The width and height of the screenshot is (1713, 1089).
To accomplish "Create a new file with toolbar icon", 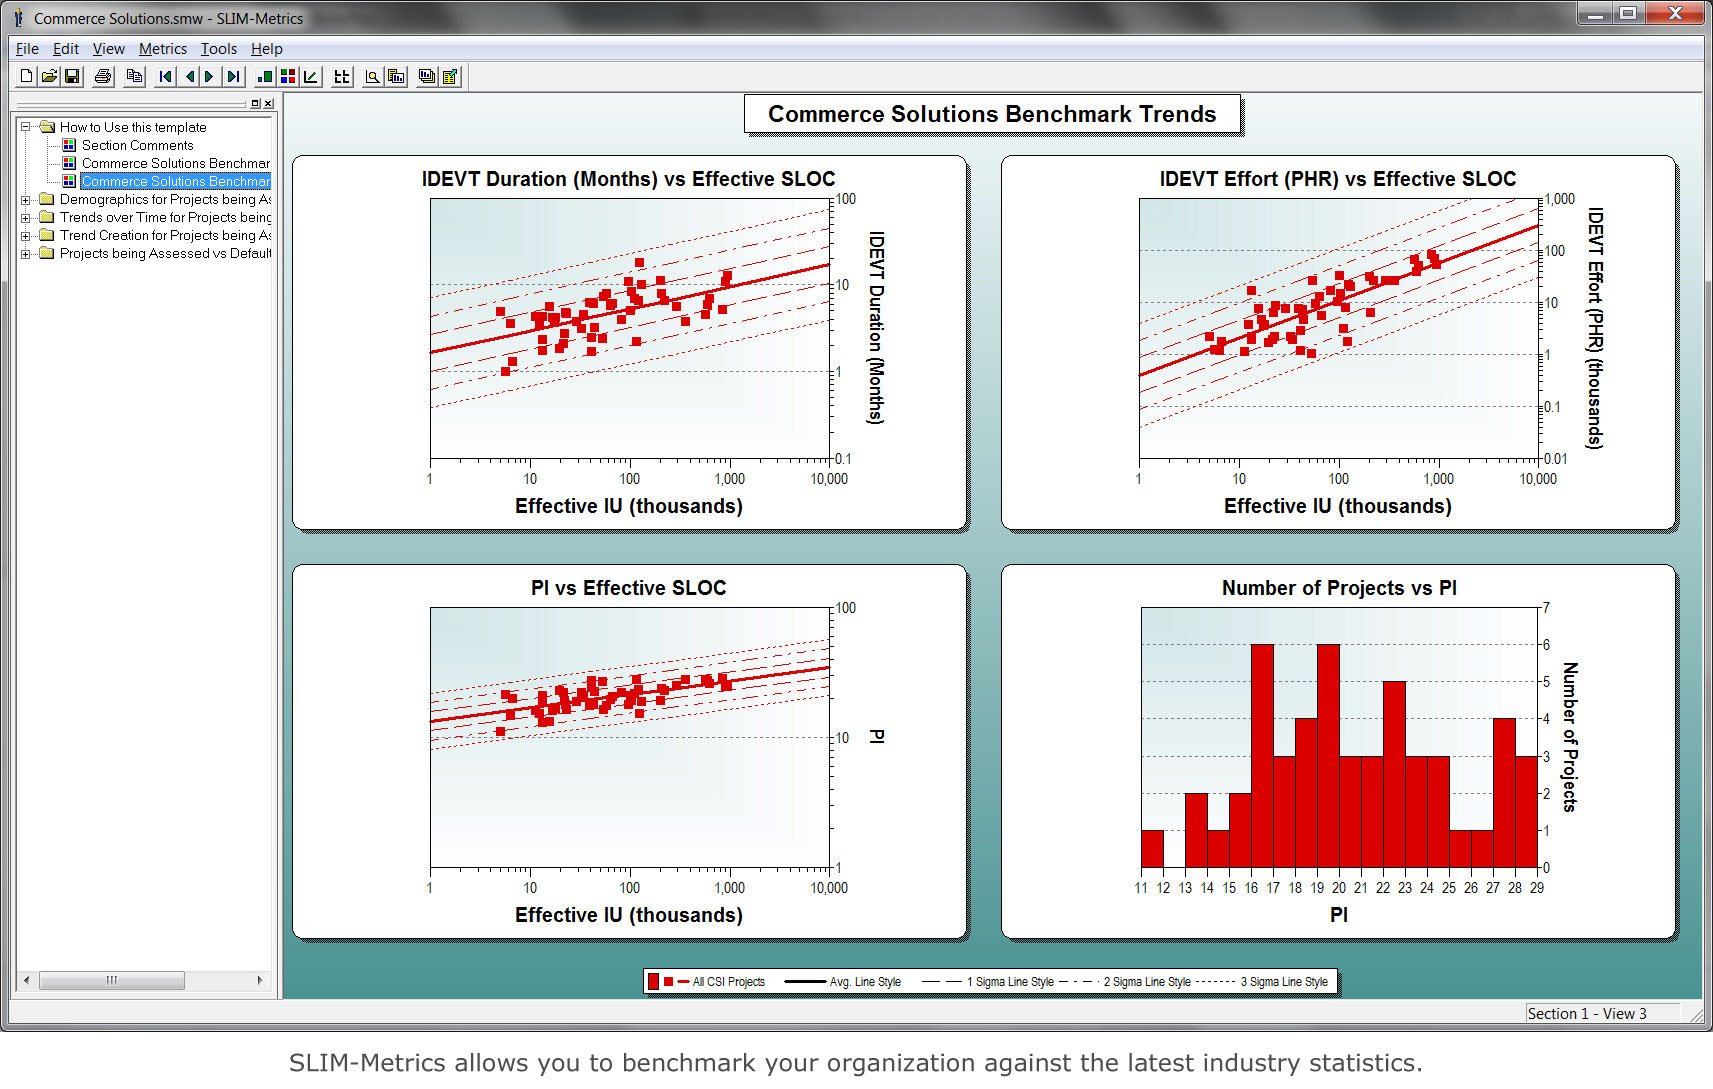I will click(27, 76).
